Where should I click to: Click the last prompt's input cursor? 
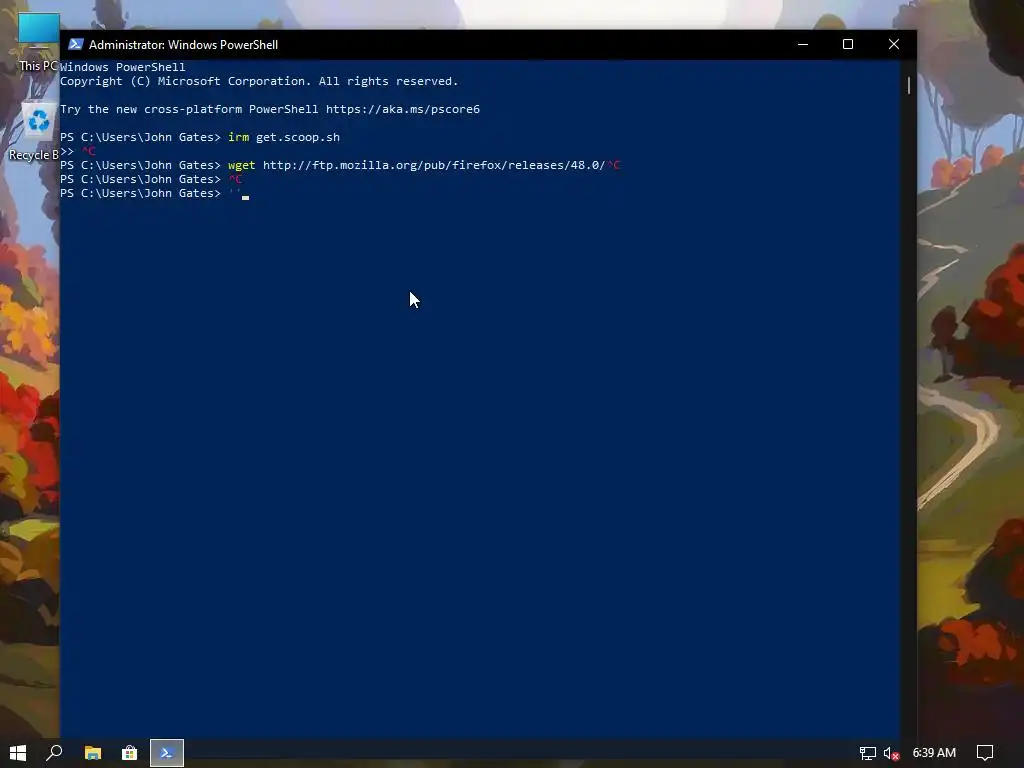coord(246,196)
